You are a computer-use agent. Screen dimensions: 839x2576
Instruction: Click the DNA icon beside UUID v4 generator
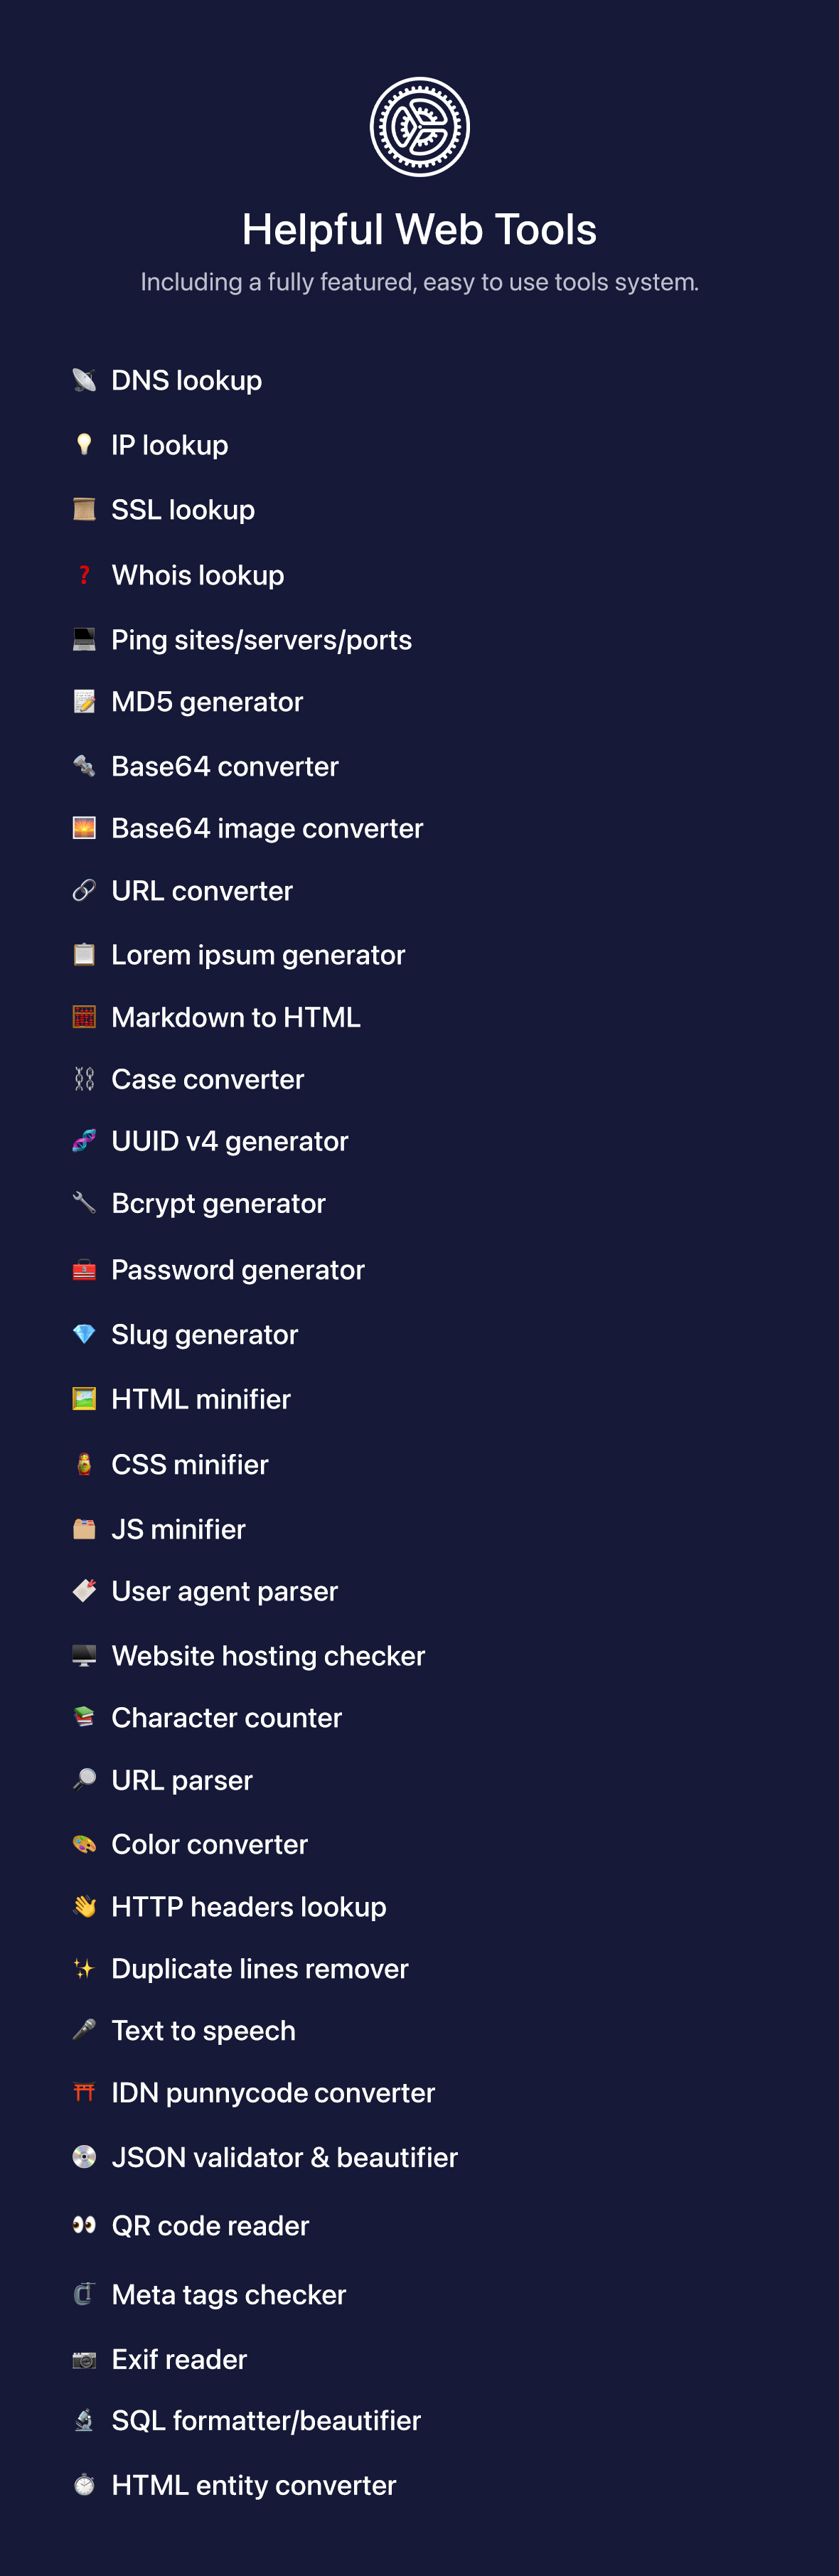84,1140
